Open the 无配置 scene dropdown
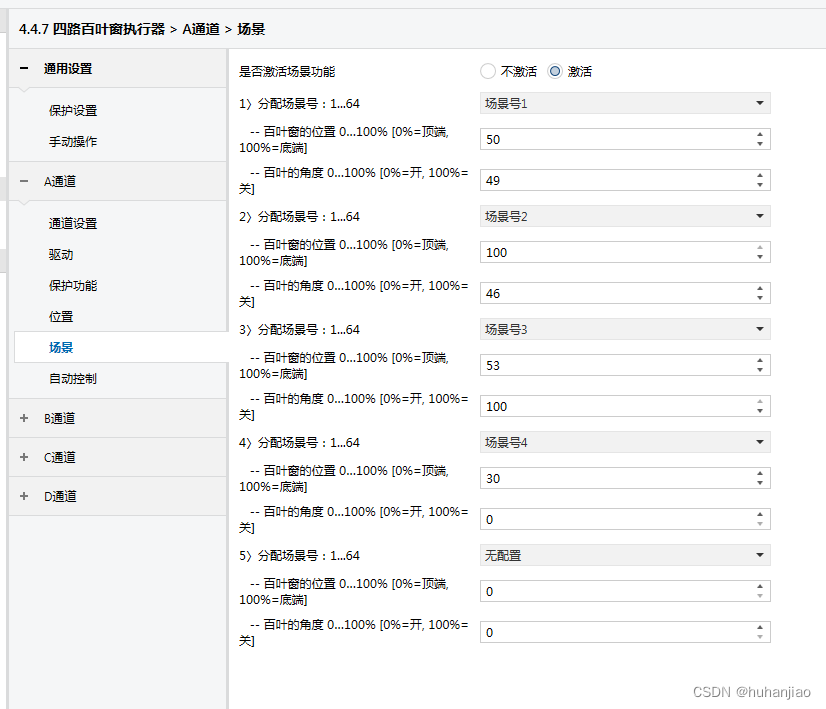Screen dimensions: 826x709 [x=624, y=555]
